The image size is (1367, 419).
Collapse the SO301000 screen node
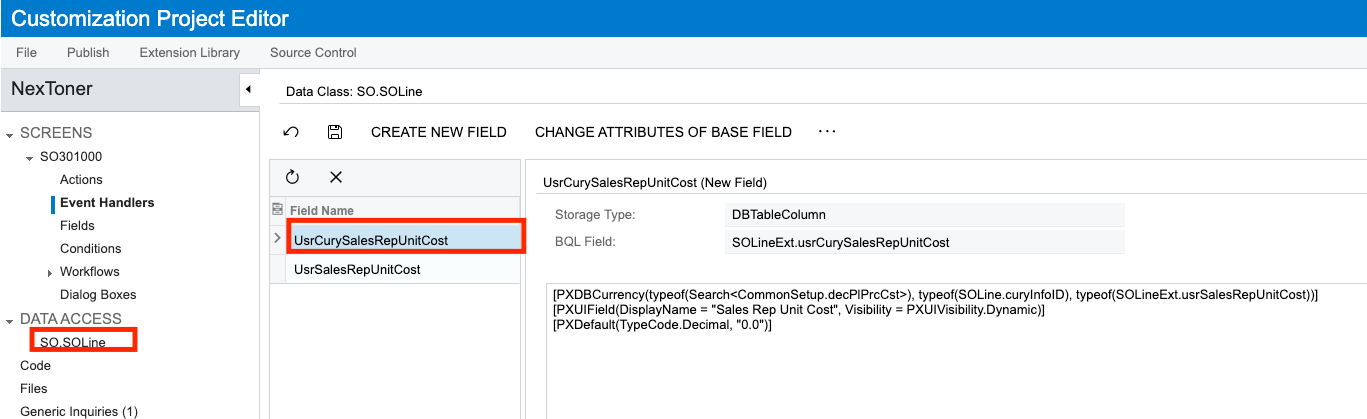[30, 158]
